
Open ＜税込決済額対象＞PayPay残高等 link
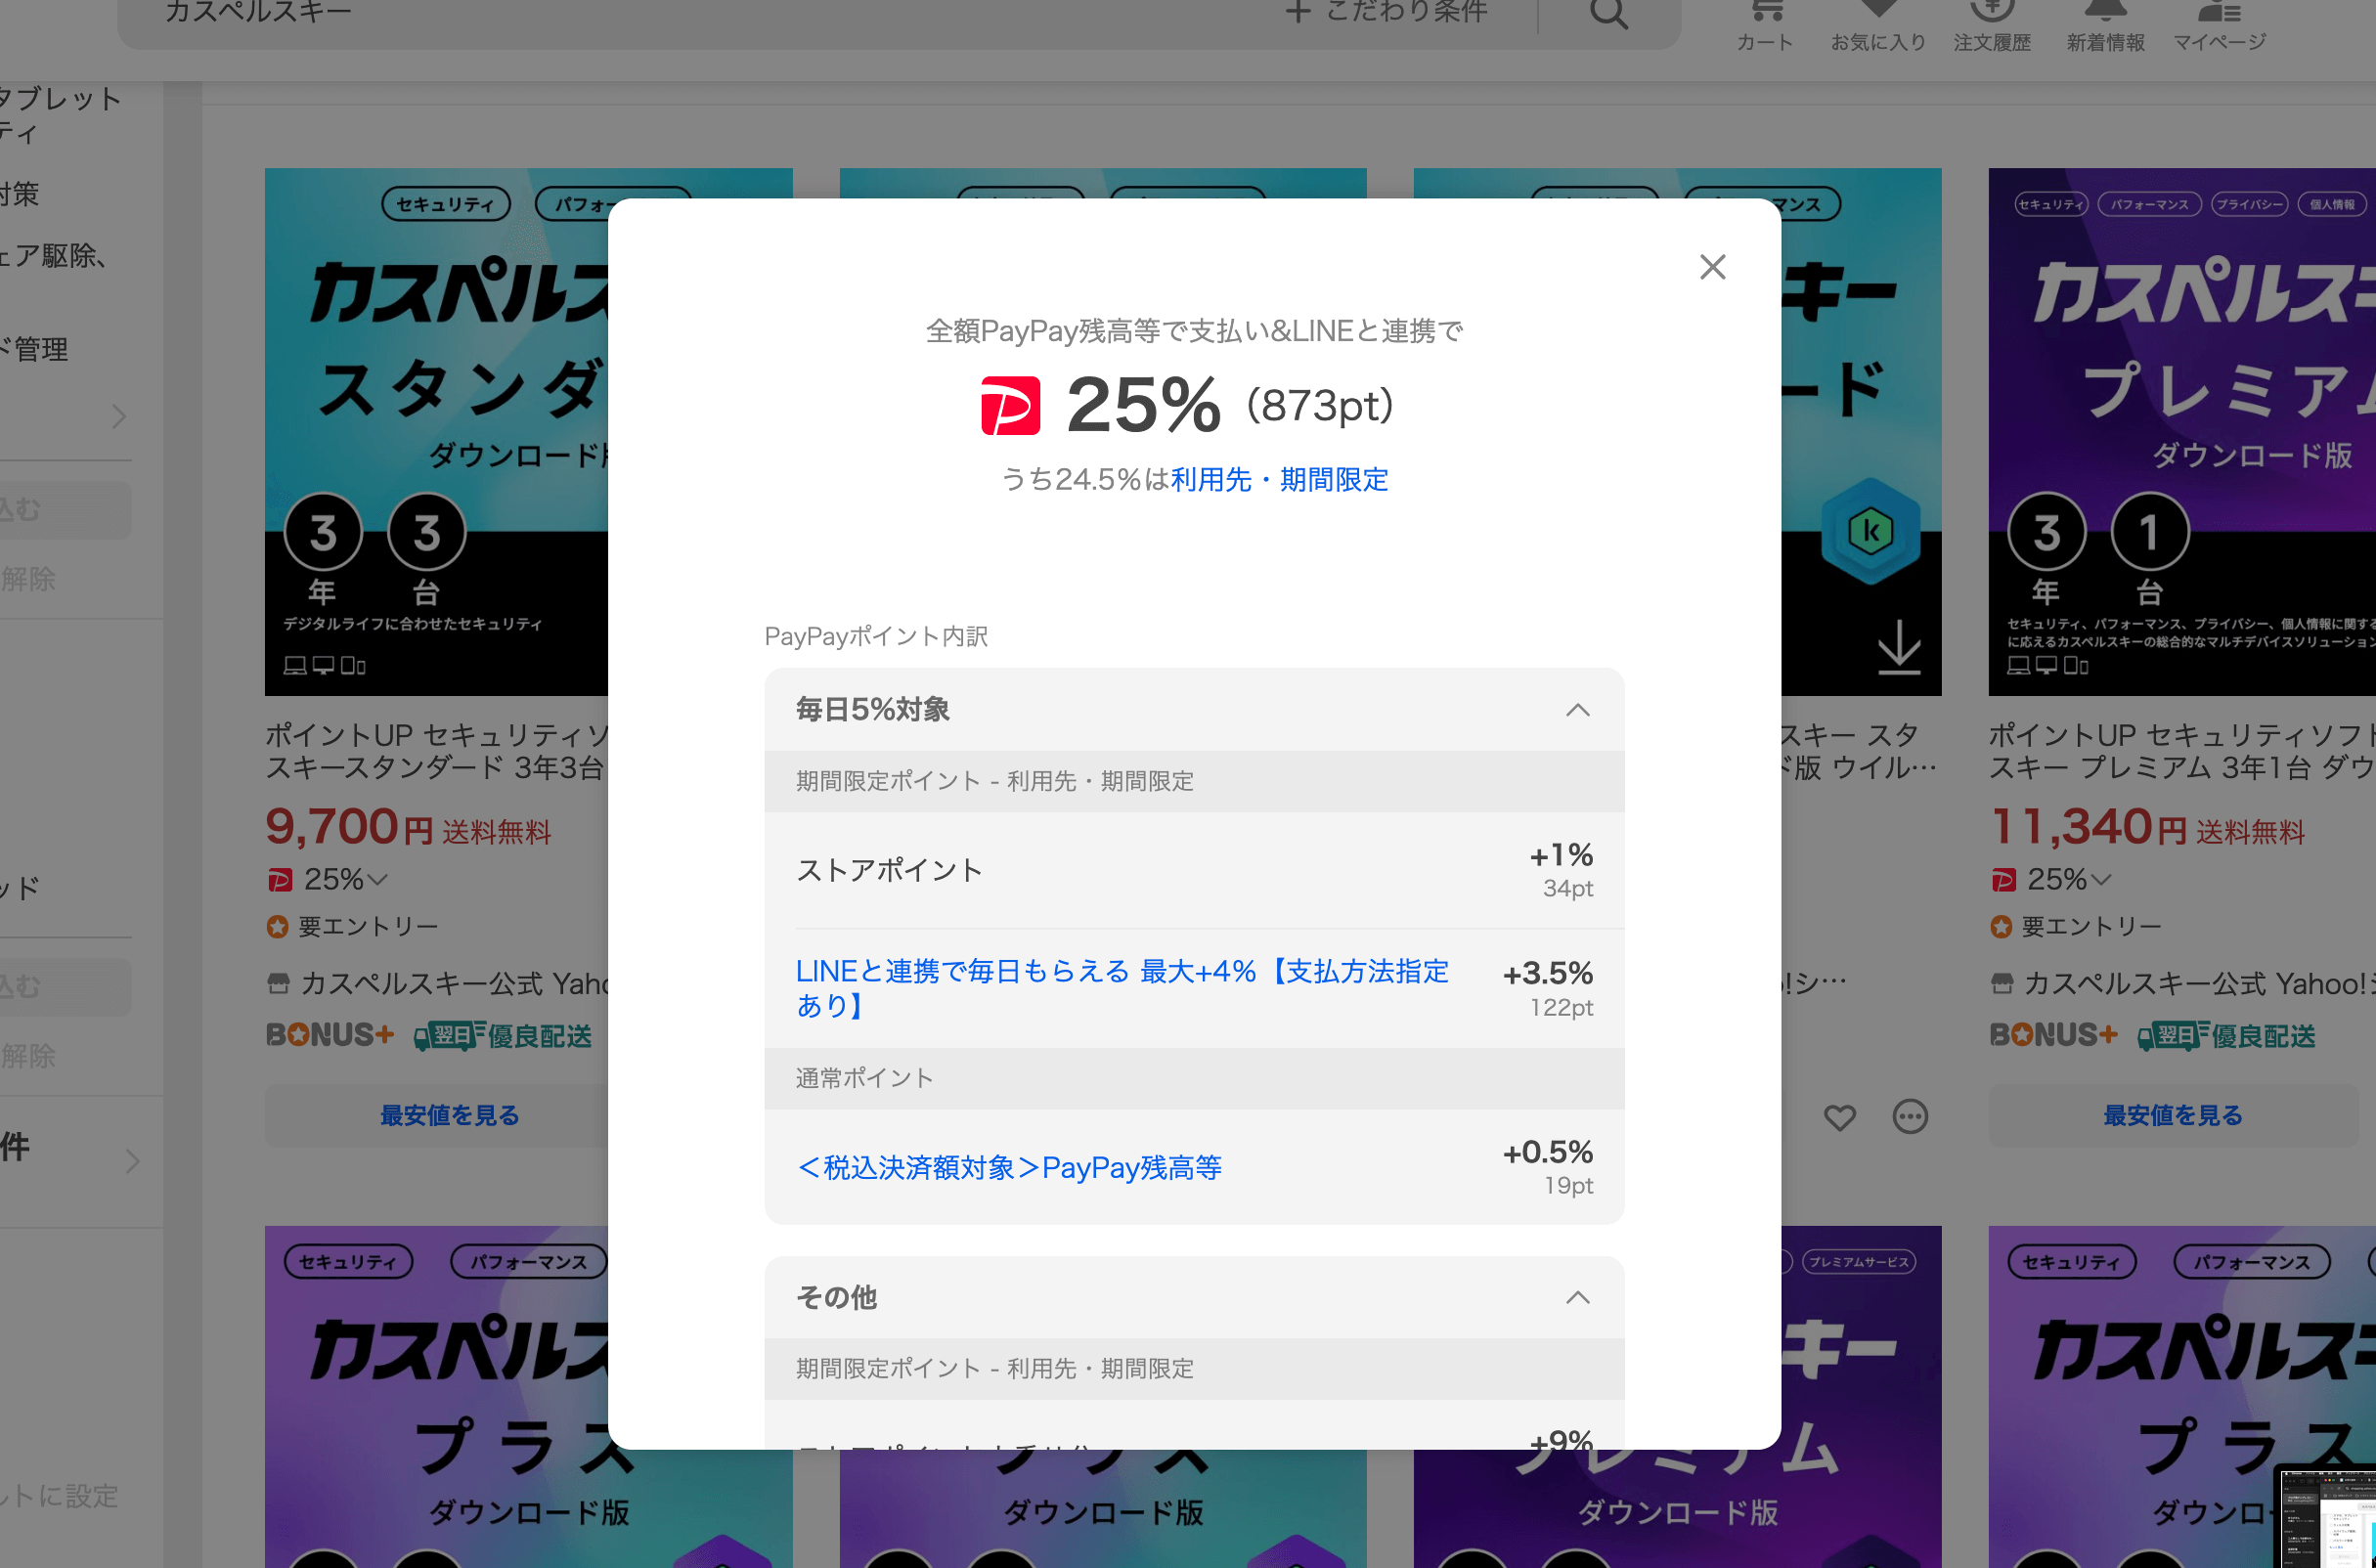(1008, 1167)
